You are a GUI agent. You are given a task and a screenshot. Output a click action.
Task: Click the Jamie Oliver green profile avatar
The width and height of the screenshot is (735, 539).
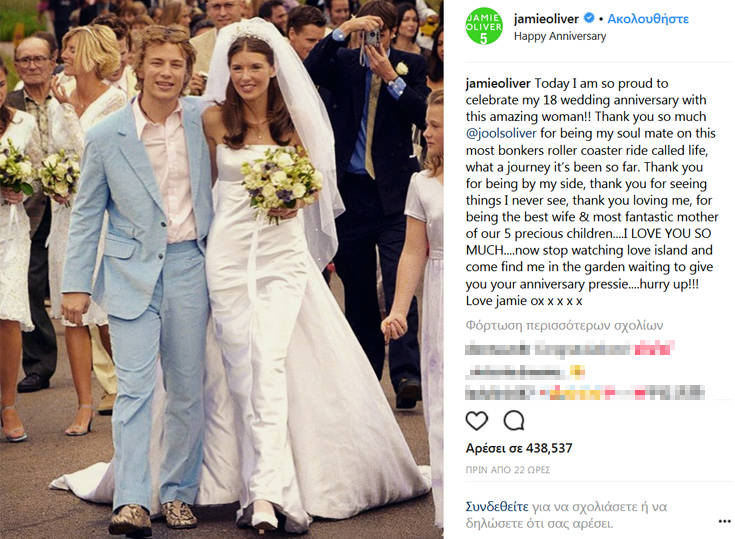484,26
